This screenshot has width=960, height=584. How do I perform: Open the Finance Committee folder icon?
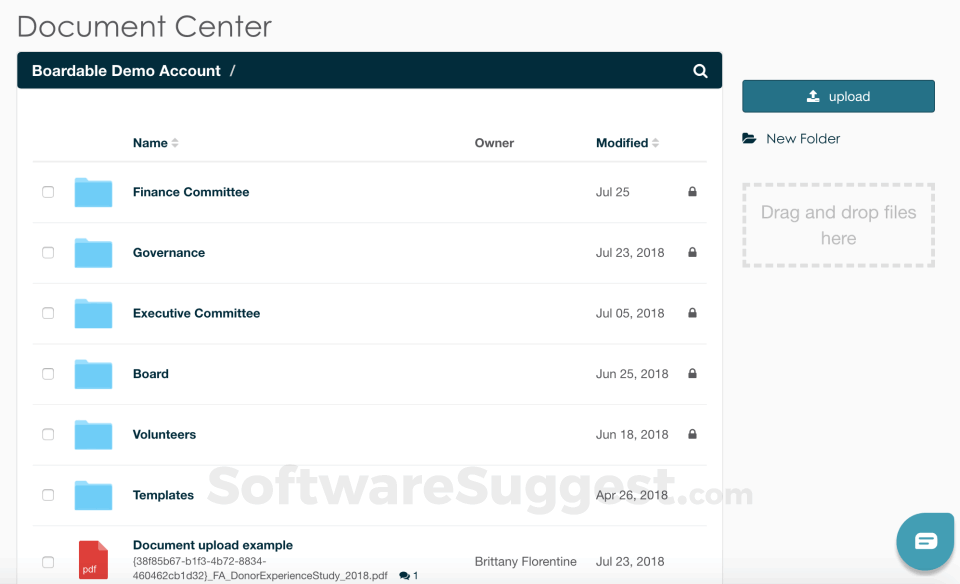pos(93,192)
